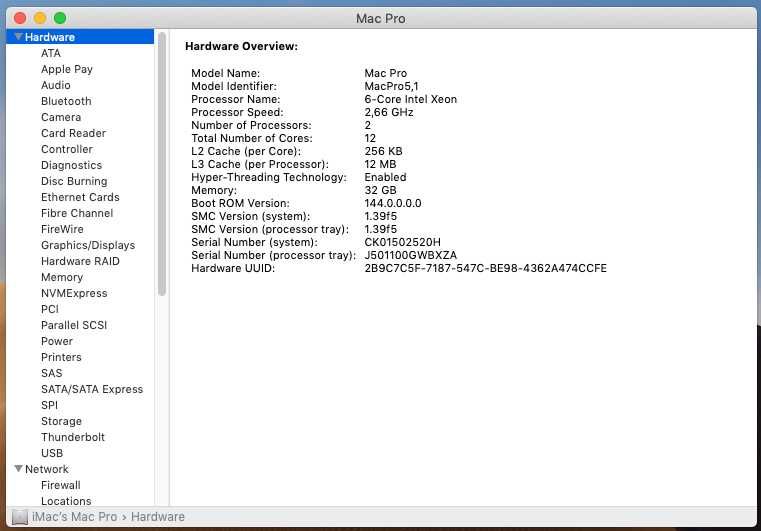Show USB device information
The width and height of the screenshot is (761, 531).
(x=52, y=454)
